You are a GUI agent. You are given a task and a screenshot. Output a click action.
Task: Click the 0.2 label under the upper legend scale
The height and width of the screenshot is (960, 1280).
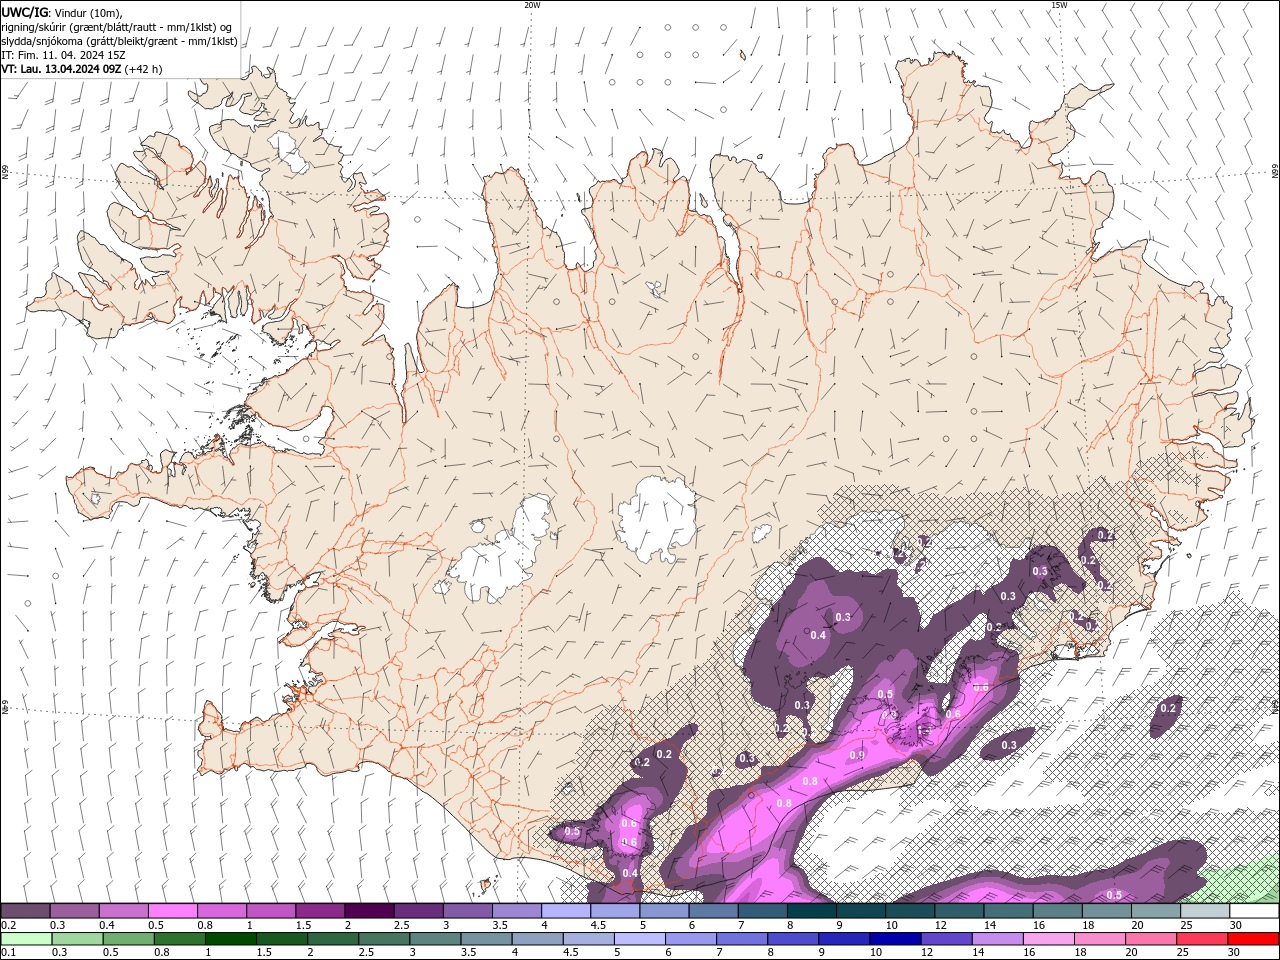(x=8, y=925)
